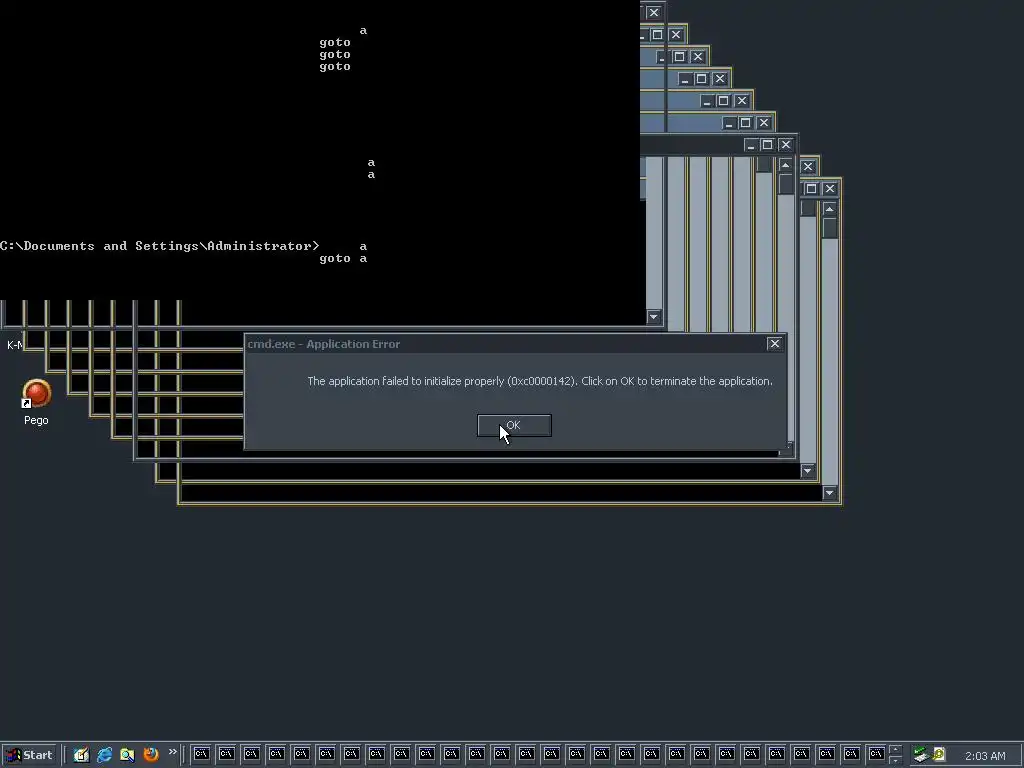Image resolution: width=1024 pixels, height=768 pixels.
Task: Click the last cmd button on the taskbar
Action: click(876, 754)
